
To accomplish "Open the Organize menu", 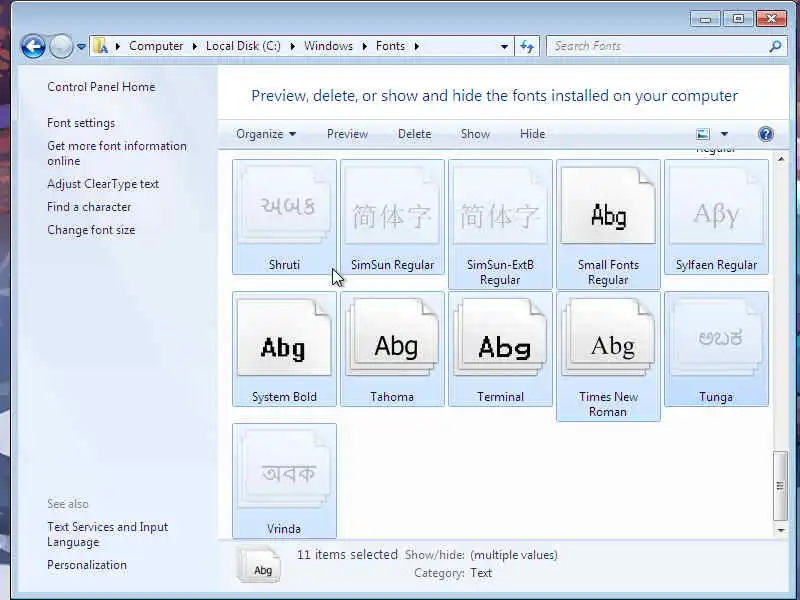I will pos(266,134).
